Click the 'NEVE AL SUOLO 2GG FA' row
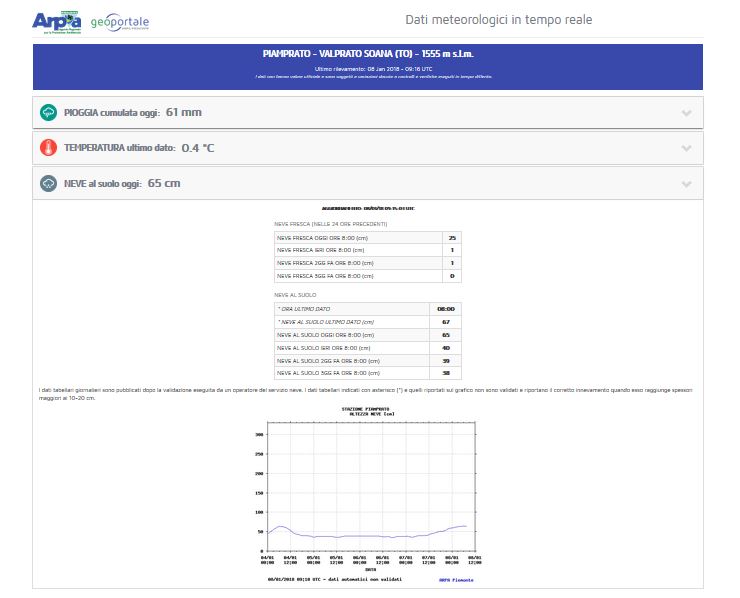The image size is (740, 598). tap(368, 361)
